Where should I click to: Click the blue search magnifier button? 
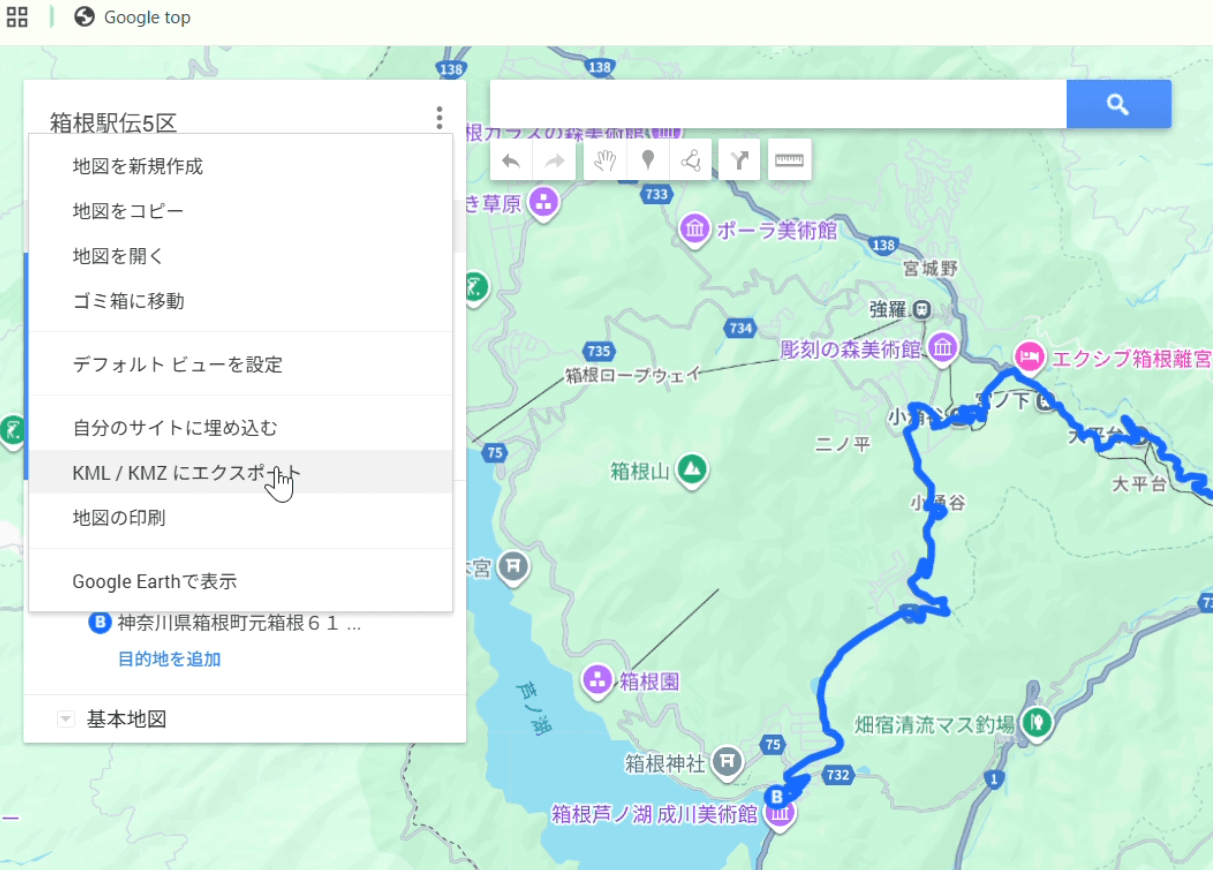pos(1118,104)
